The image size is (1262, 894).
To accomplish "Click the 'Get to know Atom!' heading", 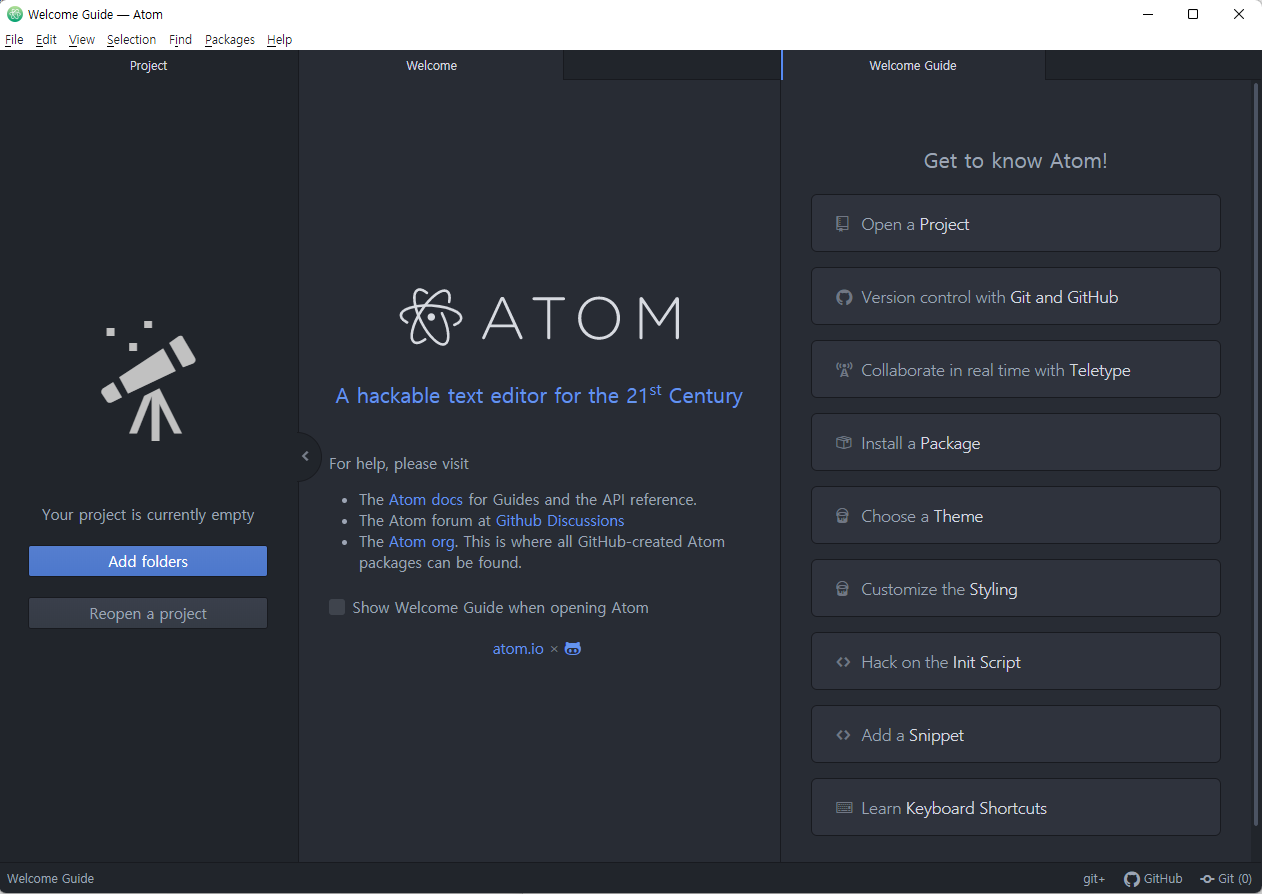I will (x=1015, y=161).
